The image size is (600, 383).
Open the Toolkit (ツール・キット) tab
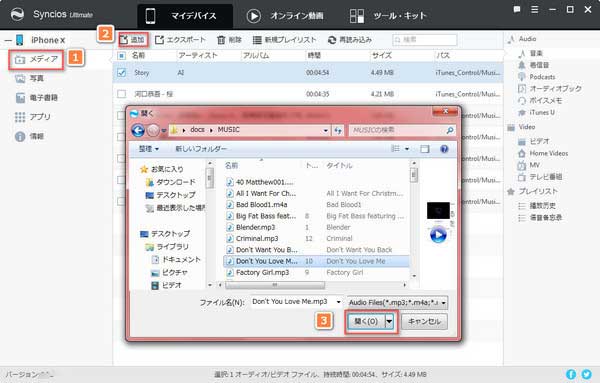pyautogui.click(x=388, y=16)
